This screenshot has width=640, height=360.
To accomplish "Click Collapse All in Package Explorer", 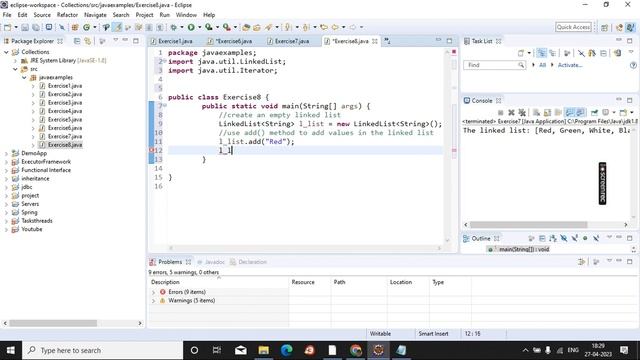I will (77, 41).
